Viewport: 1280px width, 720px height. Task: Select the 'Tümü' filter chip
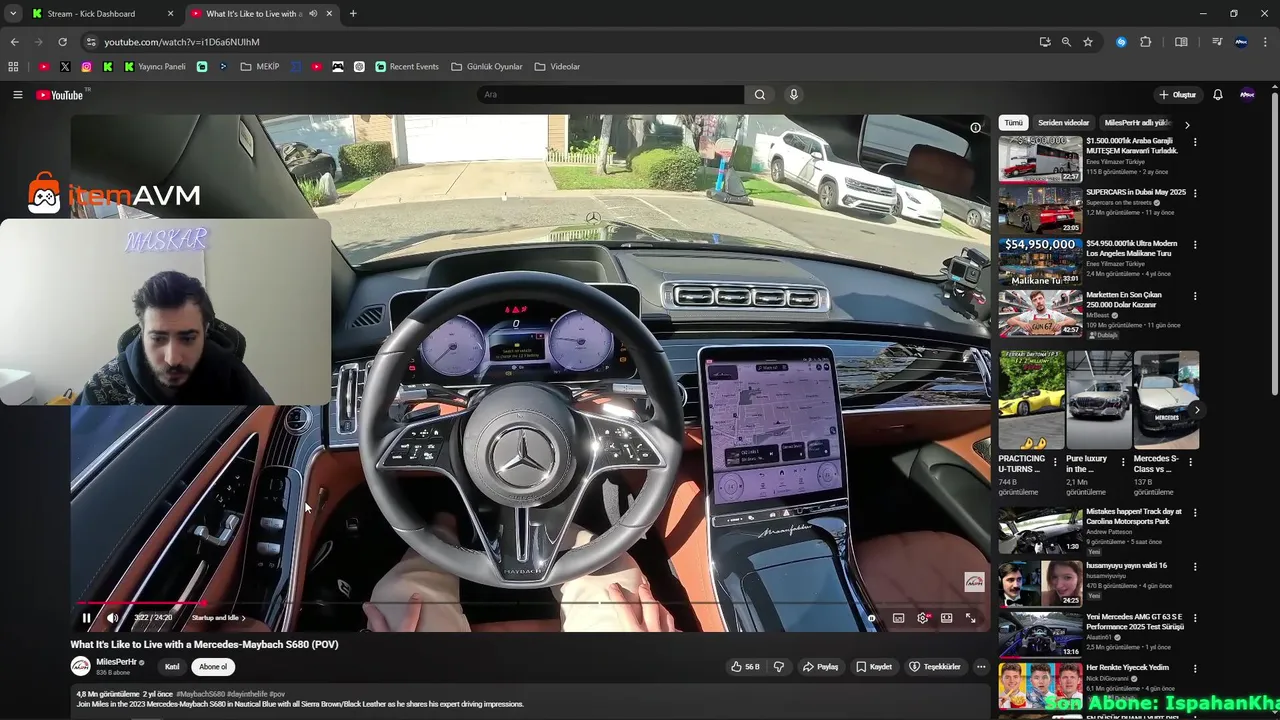1013,123
